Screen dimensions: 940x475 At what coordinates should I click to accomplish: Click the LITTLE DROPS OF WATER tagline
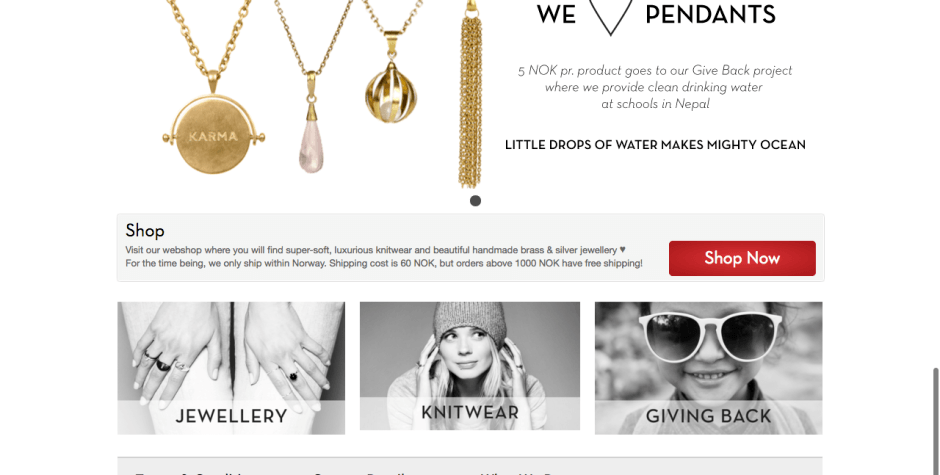(655, 145)
